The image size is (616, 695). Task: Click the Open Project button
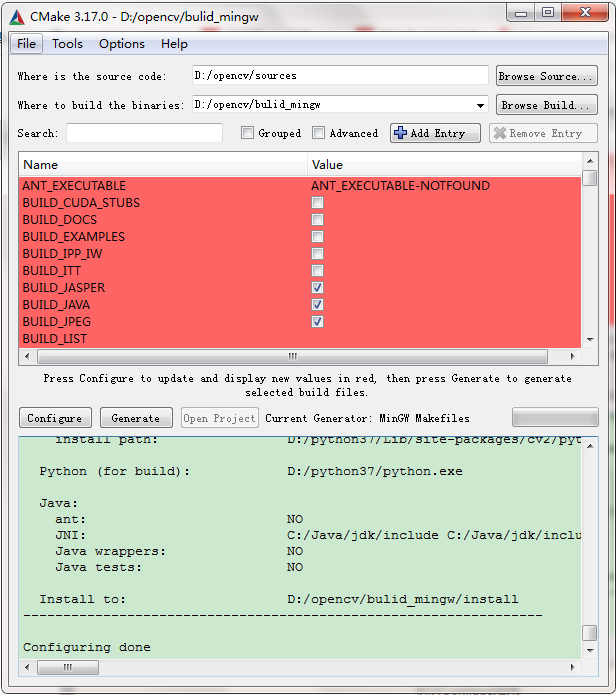pos(219,418)
